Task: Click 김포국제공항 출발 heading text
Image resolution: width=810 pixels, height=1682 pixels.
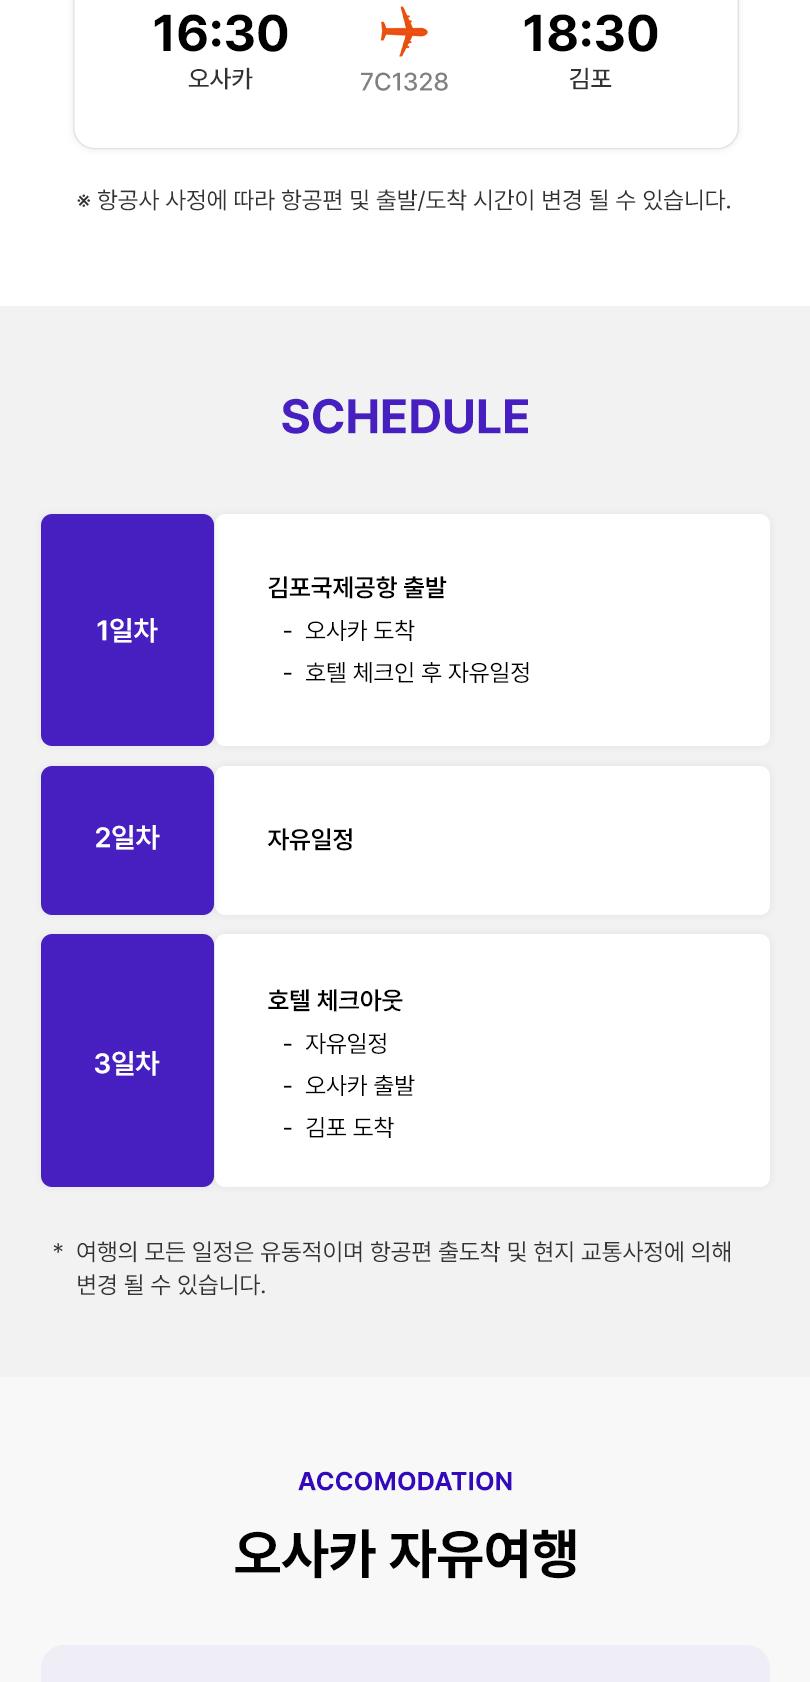Action: pos(357,587)
